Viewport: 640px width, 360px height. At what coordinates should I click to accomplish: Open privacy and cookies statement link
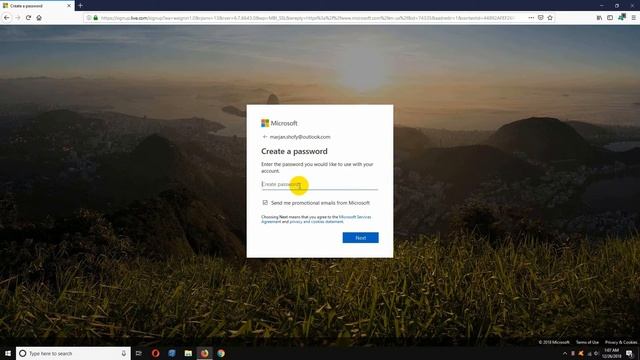tap(316, 222)
